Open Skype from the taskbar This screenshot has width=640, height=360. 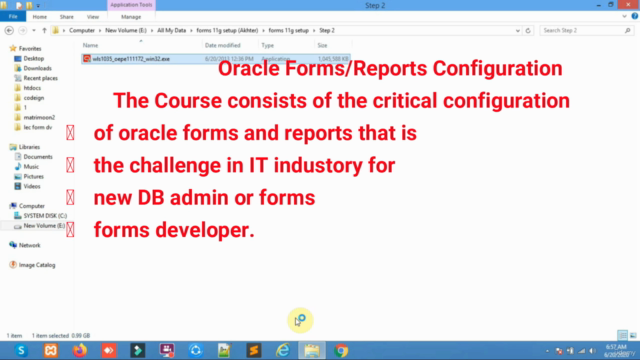click(21, 350)
